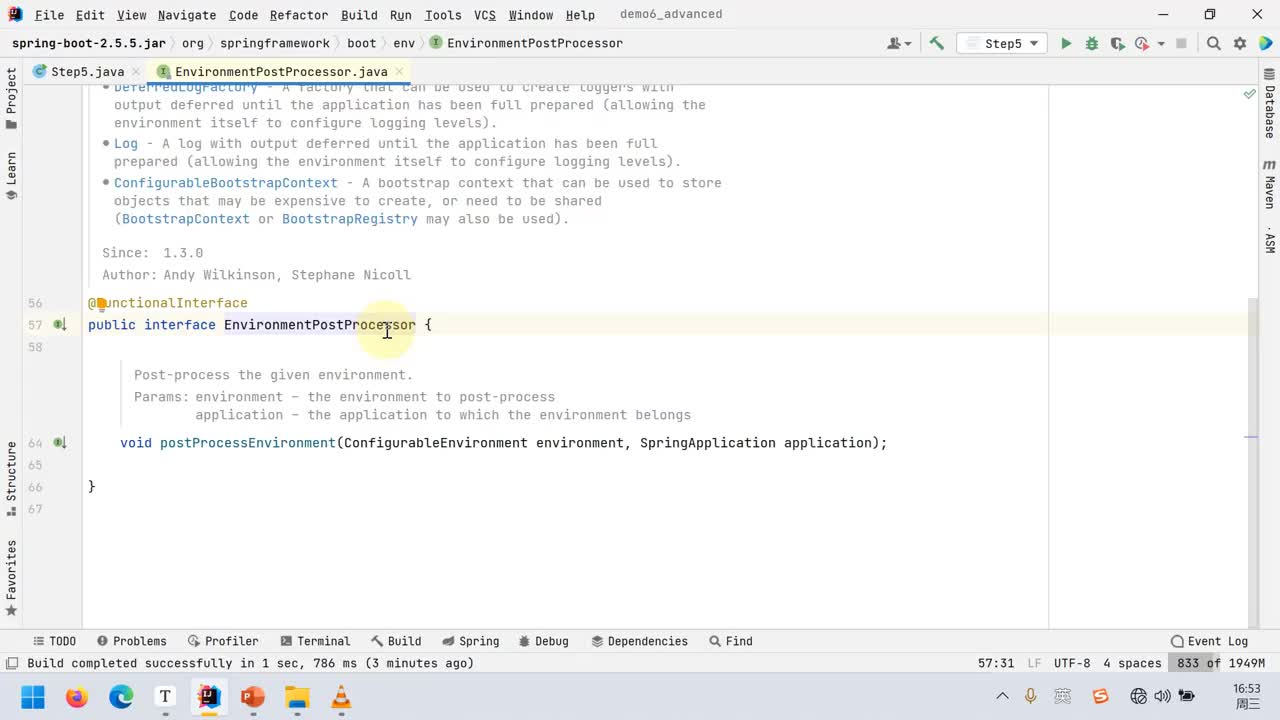Open the Build menu
This screenshot has width=1280, height=720.
(x=359, y=15)
